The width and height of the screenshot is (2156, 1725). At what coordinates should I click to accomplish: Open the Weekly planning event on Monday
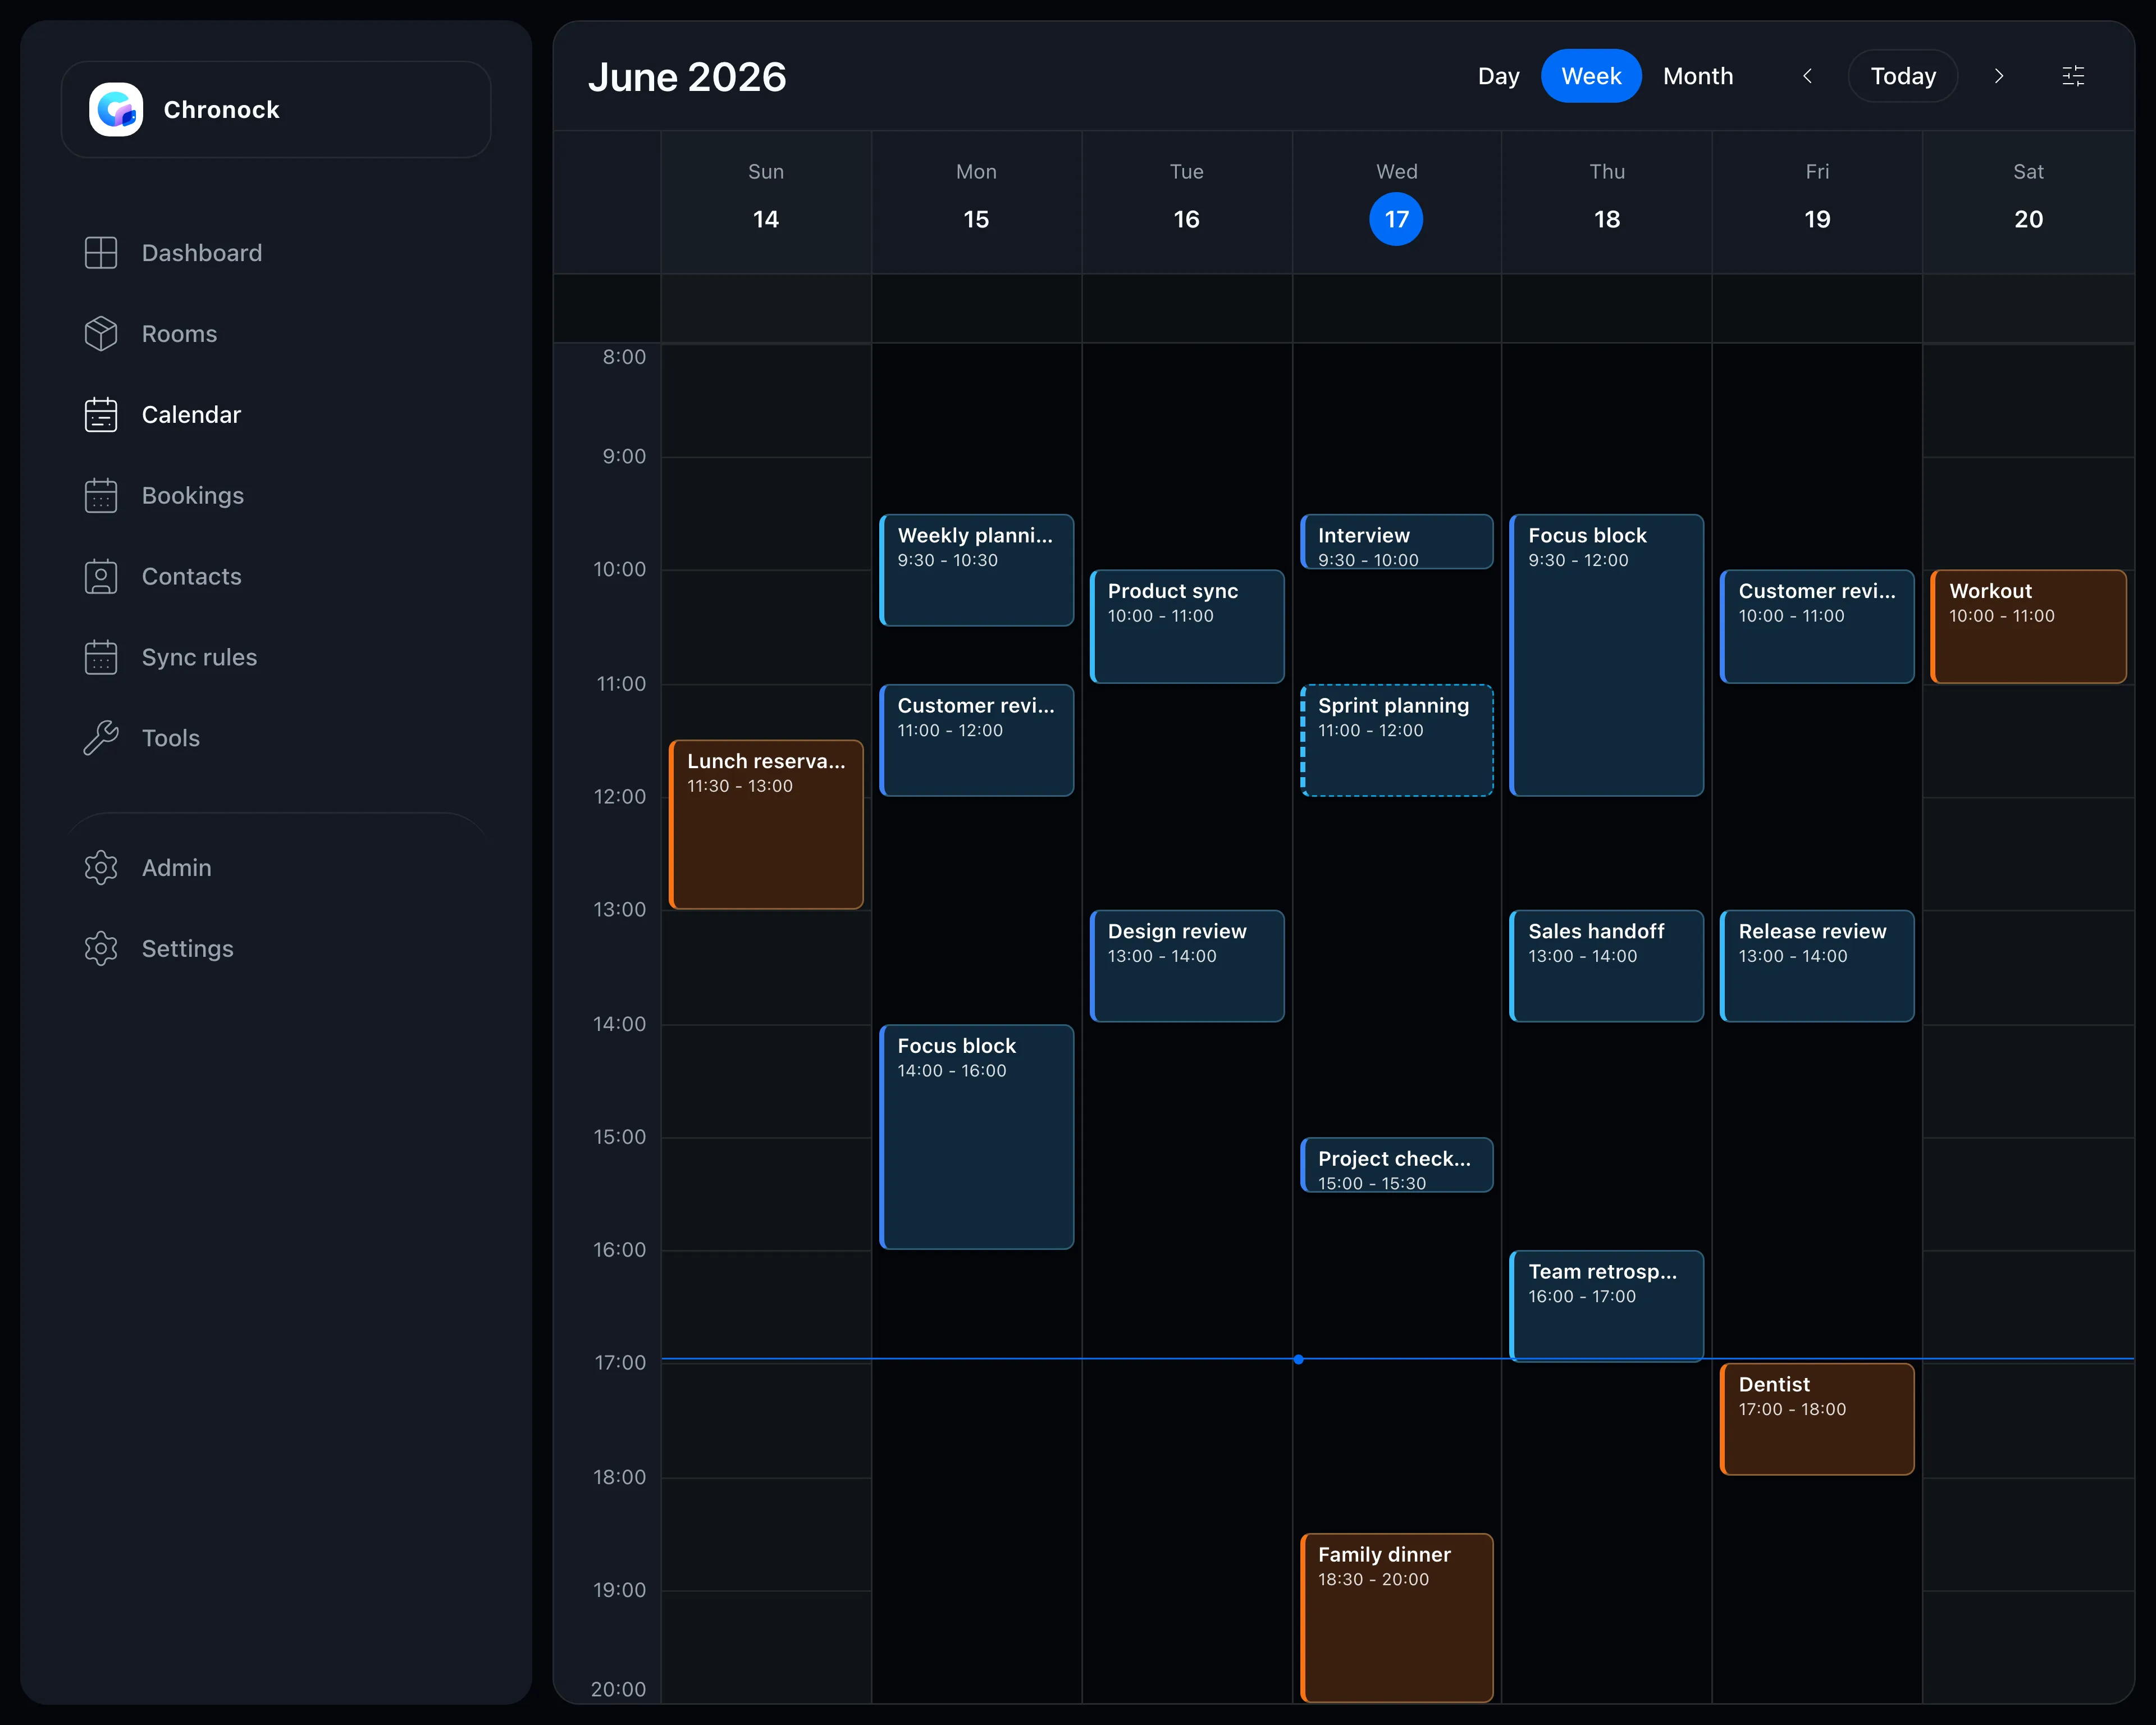coord(976,570)
